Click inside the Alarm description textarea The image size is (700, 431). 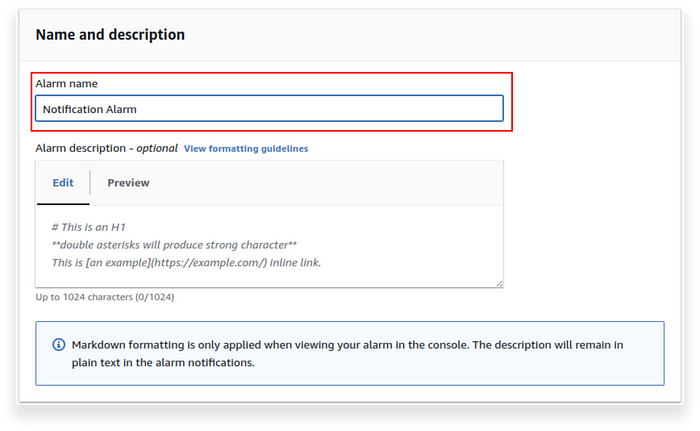pos(269,246)
